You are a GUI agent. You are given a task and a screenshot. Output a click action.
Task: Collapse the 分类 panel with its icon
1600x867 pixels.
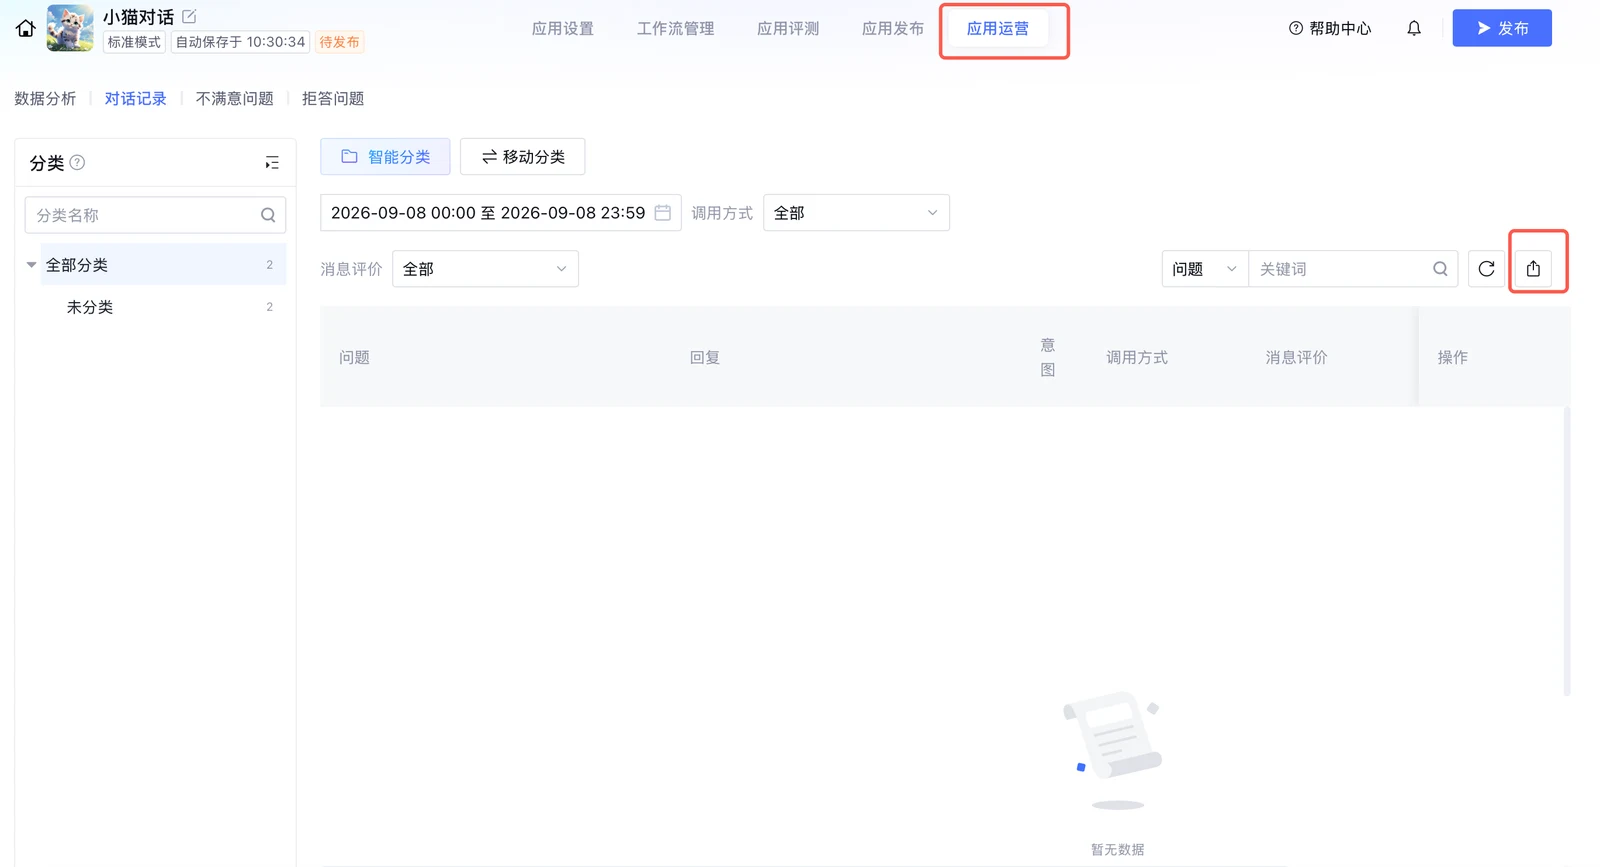272,162
